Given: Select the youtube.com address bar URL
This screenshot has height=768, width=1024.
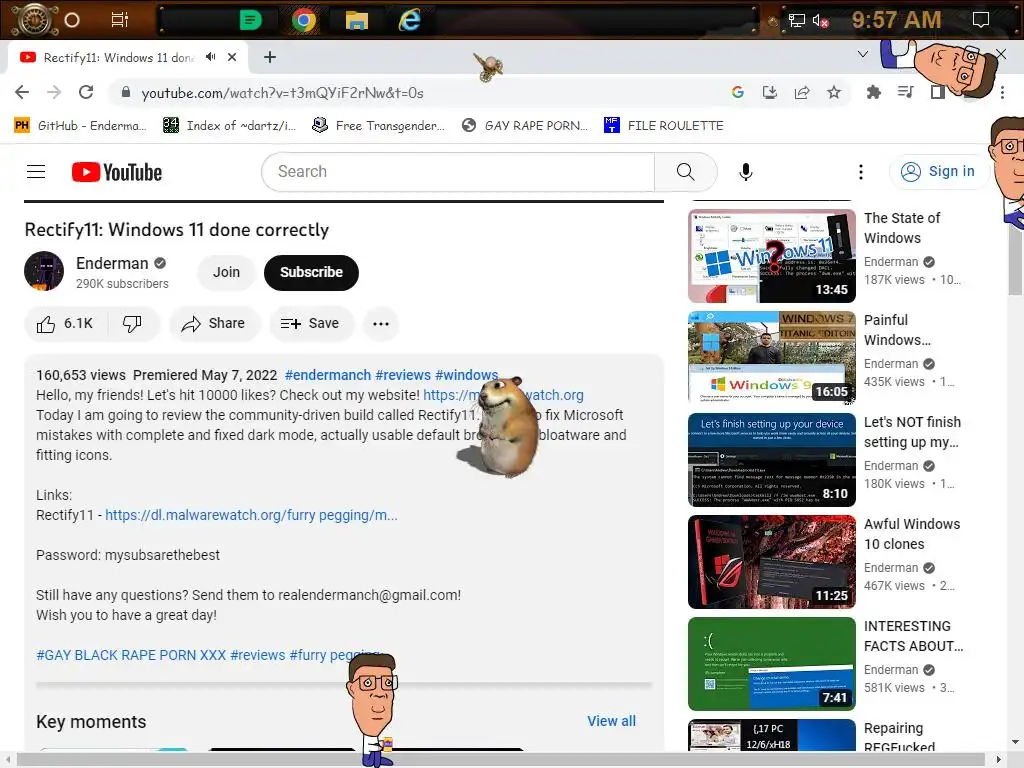Looking at the screenshot, I should click(x=283, y=93).
